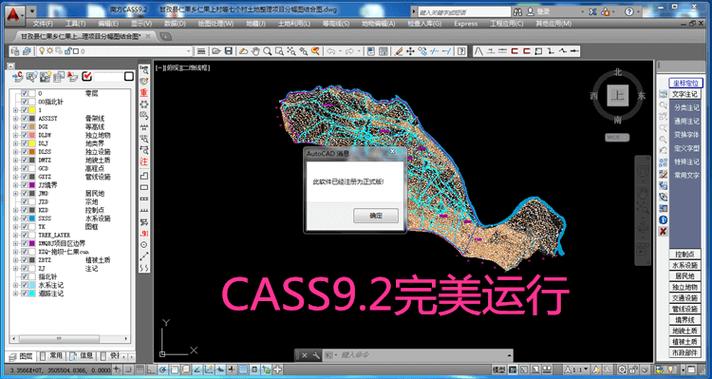This screenshot has width=712, height=379.
Task: Click the 水系设施 button in right panel
Action: (x=685, y=265)
